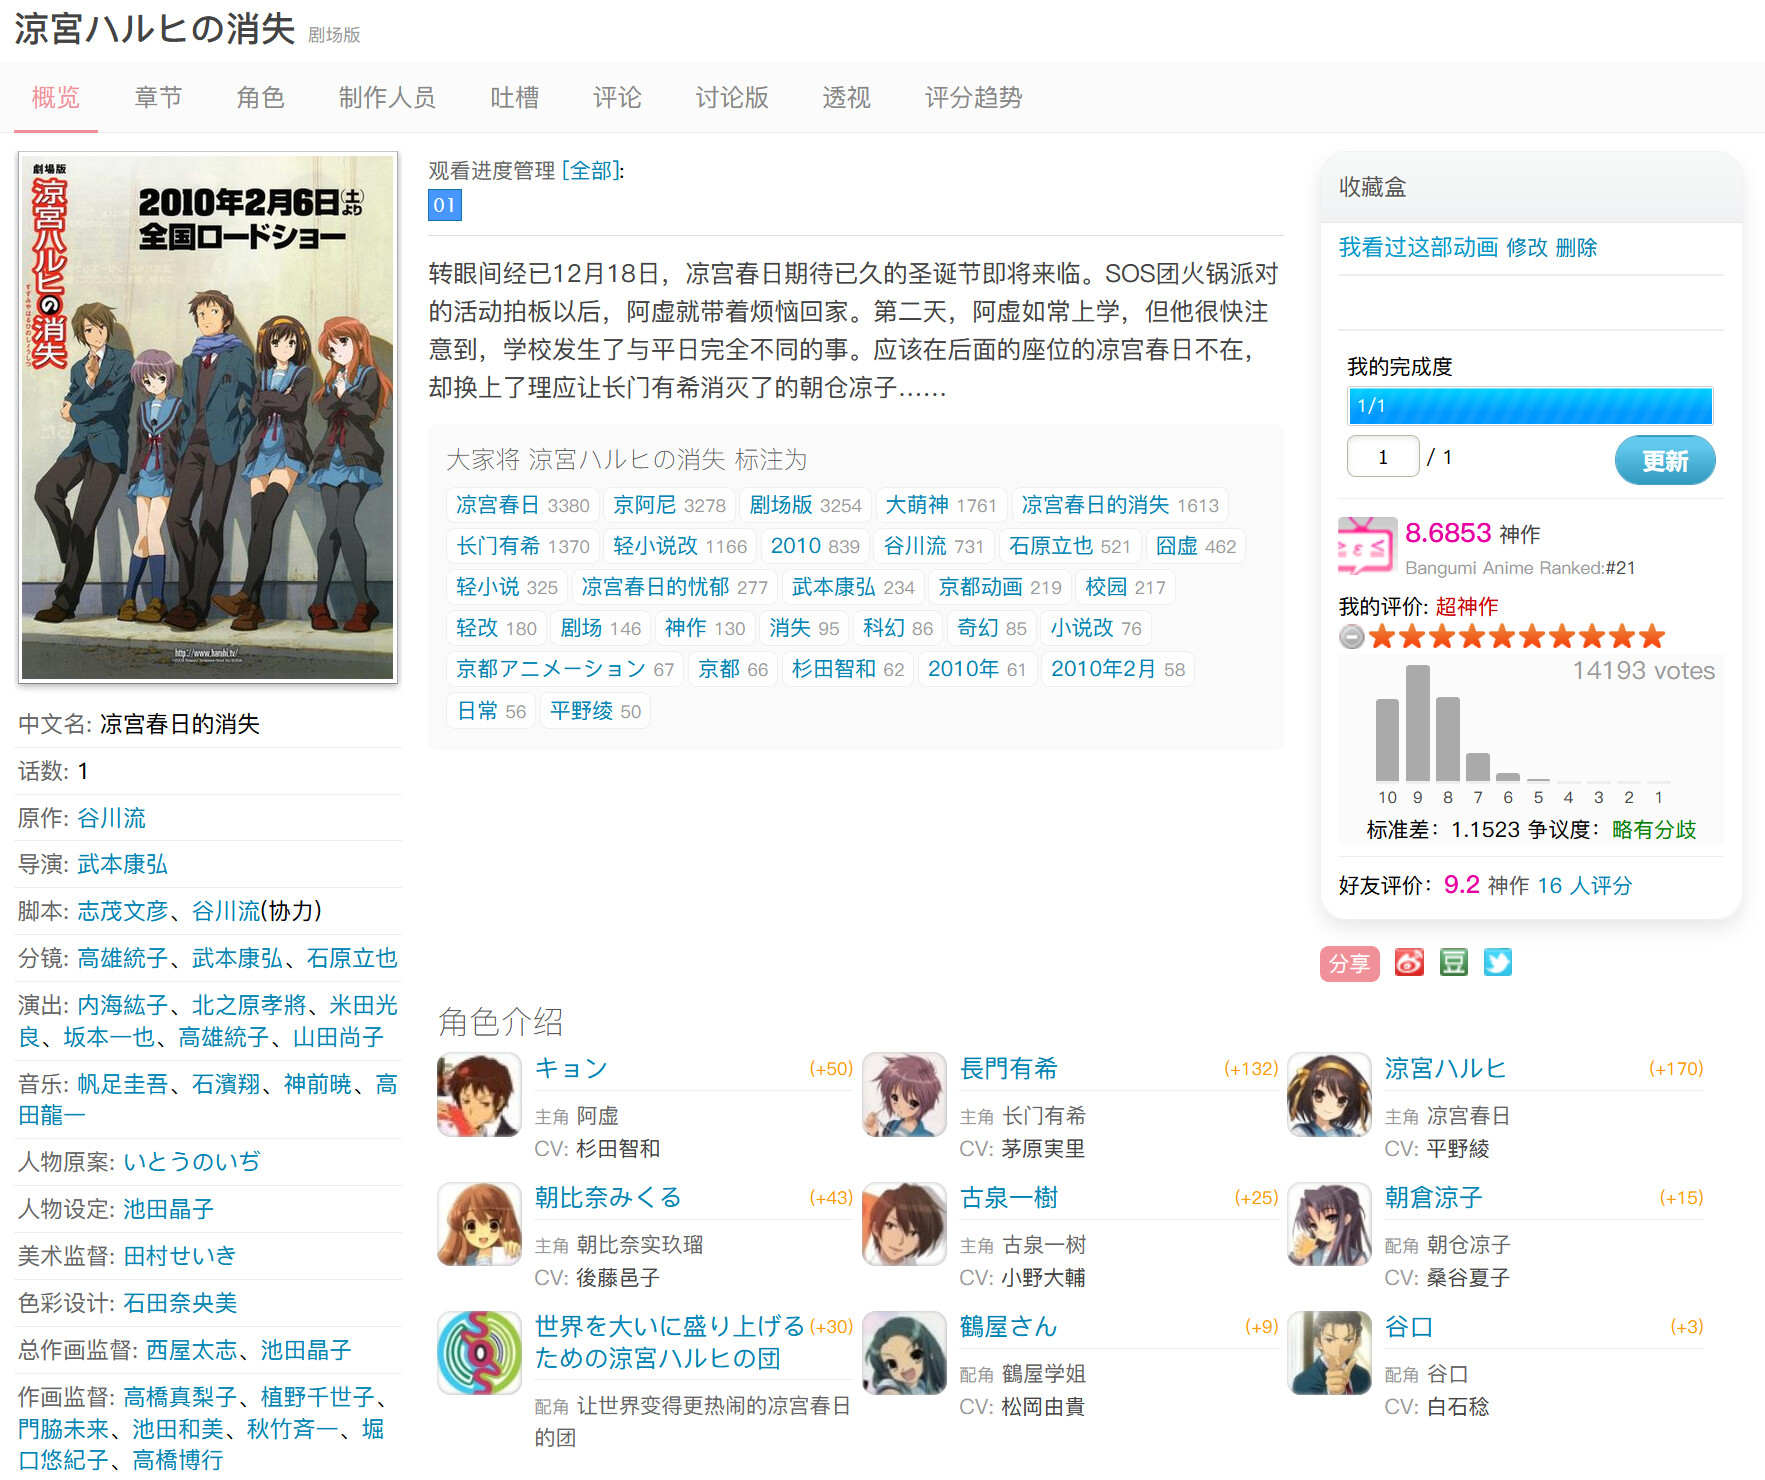Open 西屋太志 chief animation director link
The image size is (1765, 1480).
191,1350
